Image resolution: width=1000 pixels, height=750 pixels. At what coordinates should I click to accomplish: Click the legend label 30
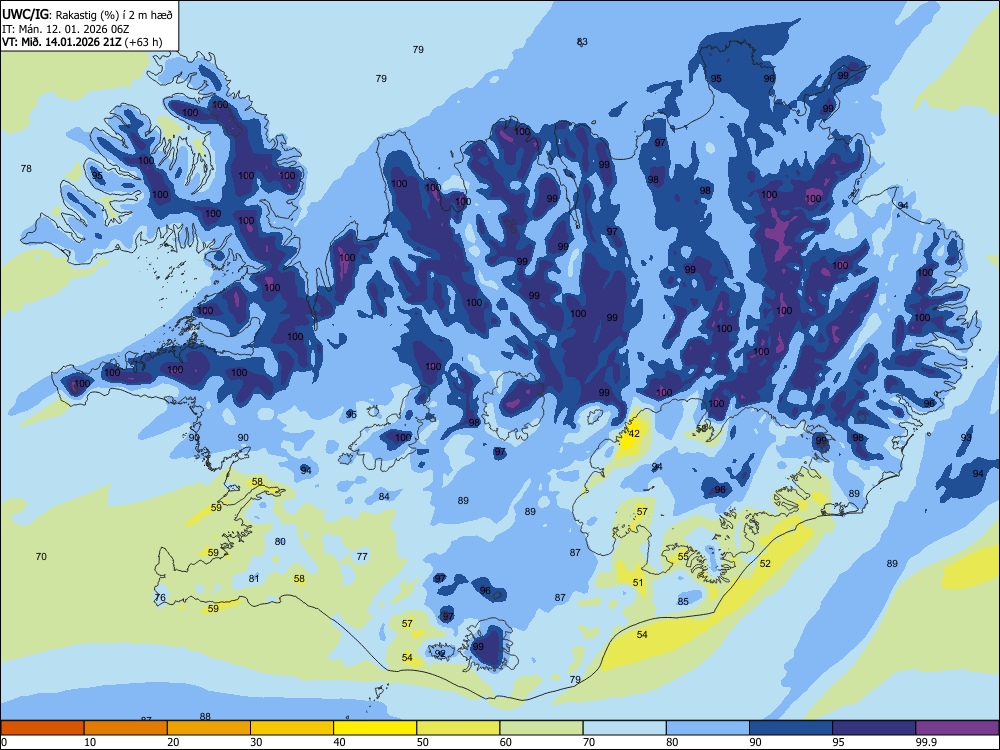pos(256,742)
